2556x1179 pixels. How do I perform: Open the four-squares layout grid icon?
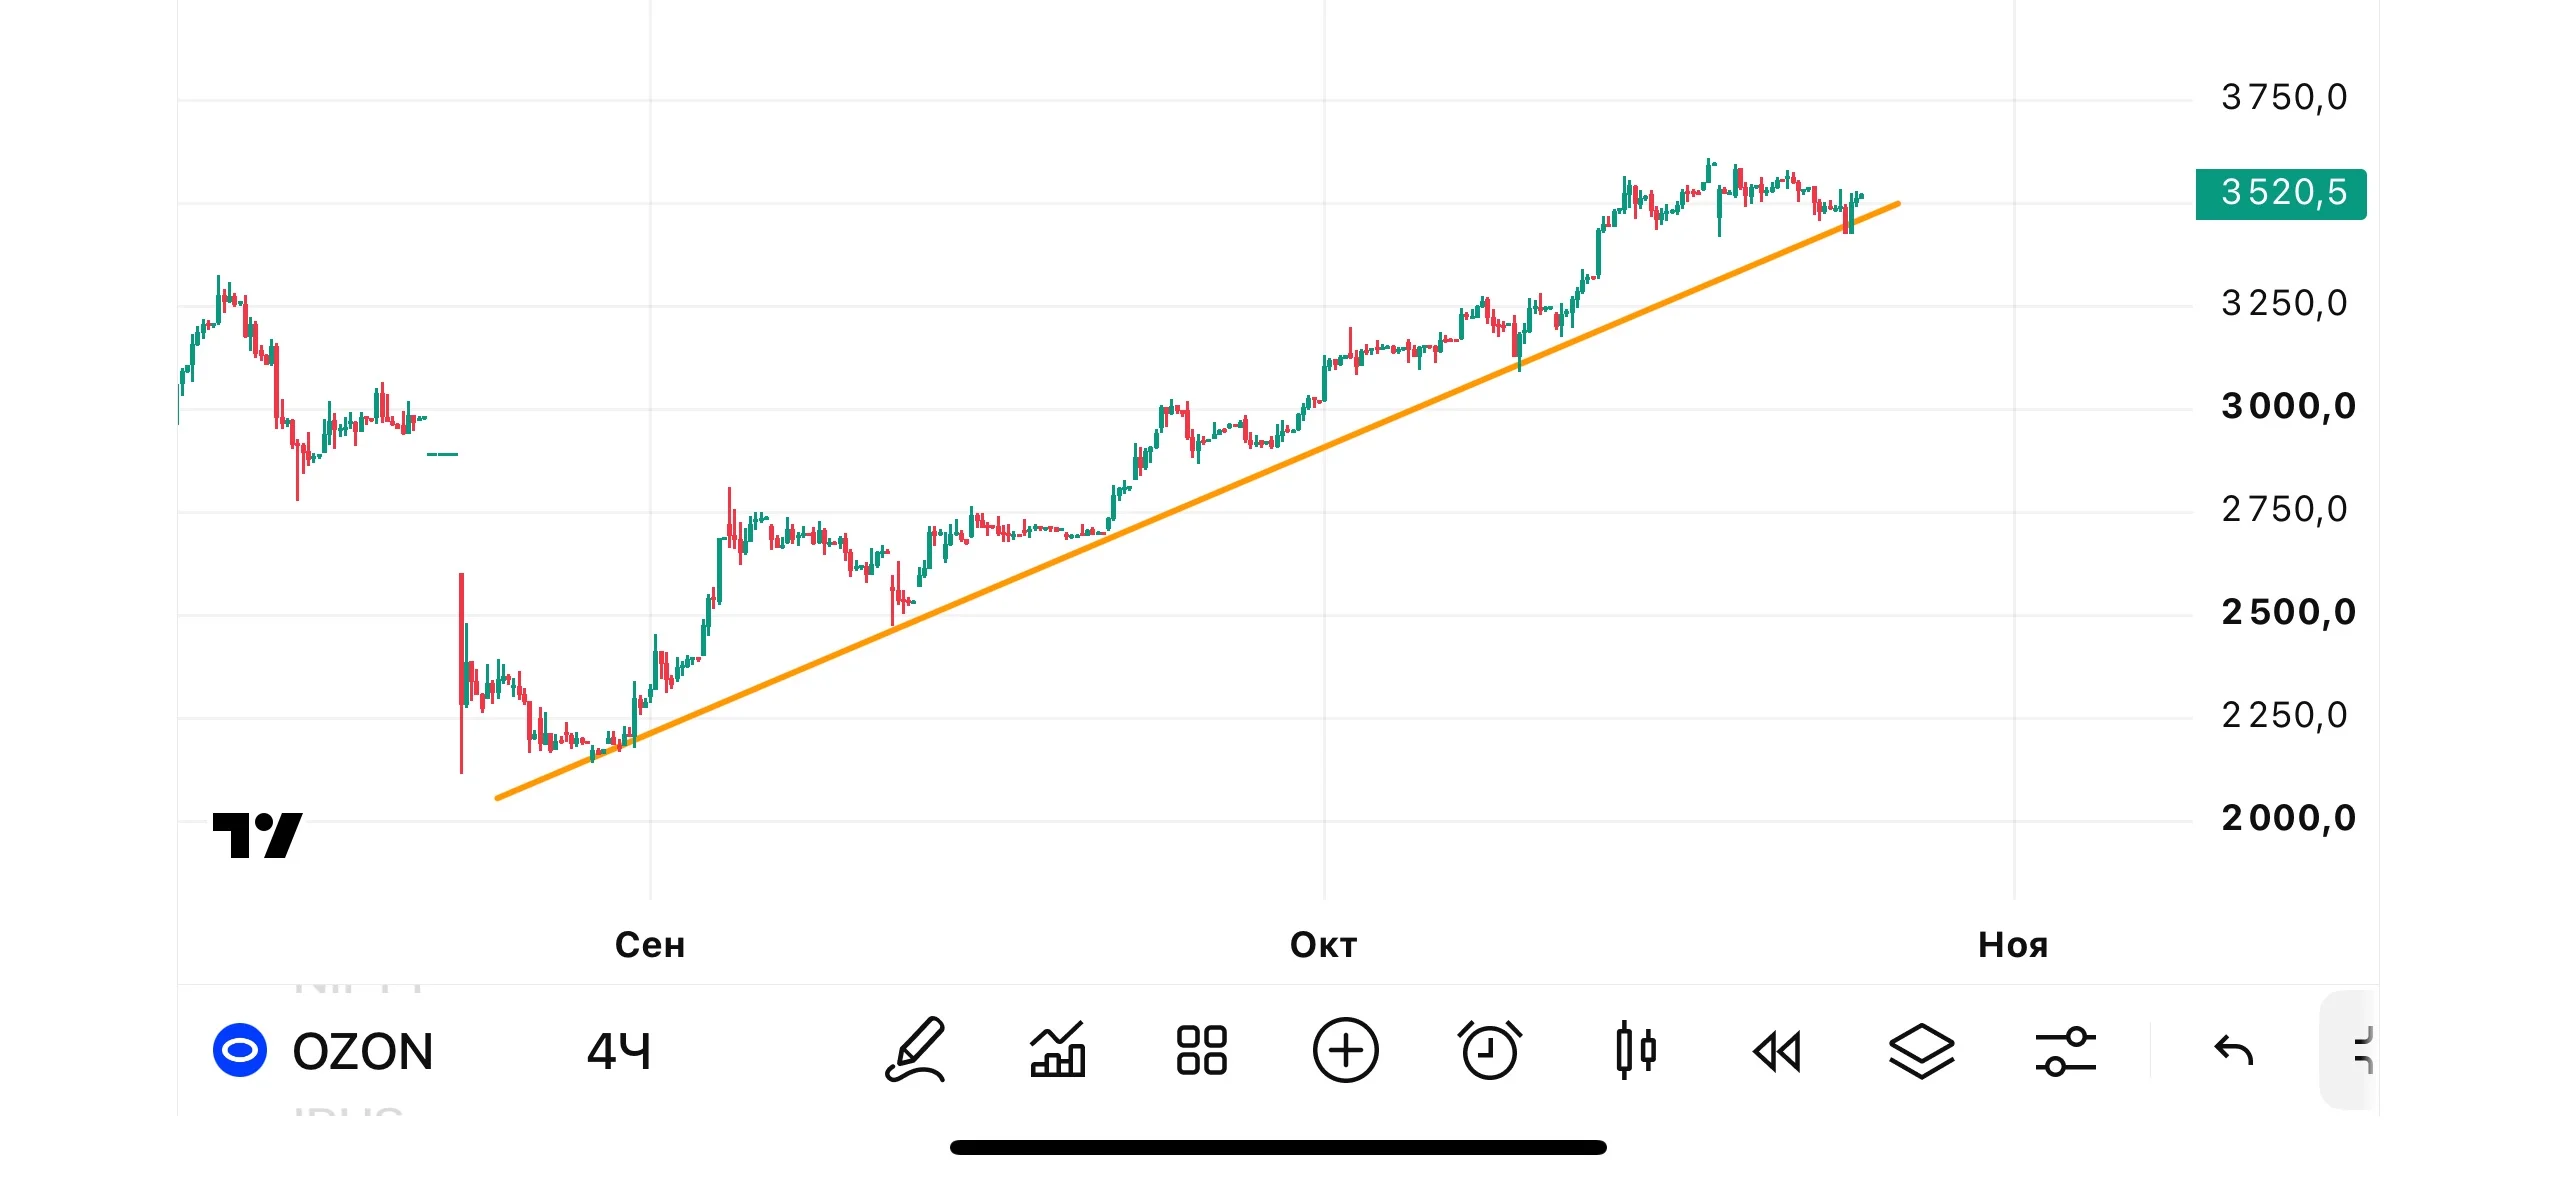1201,1050
